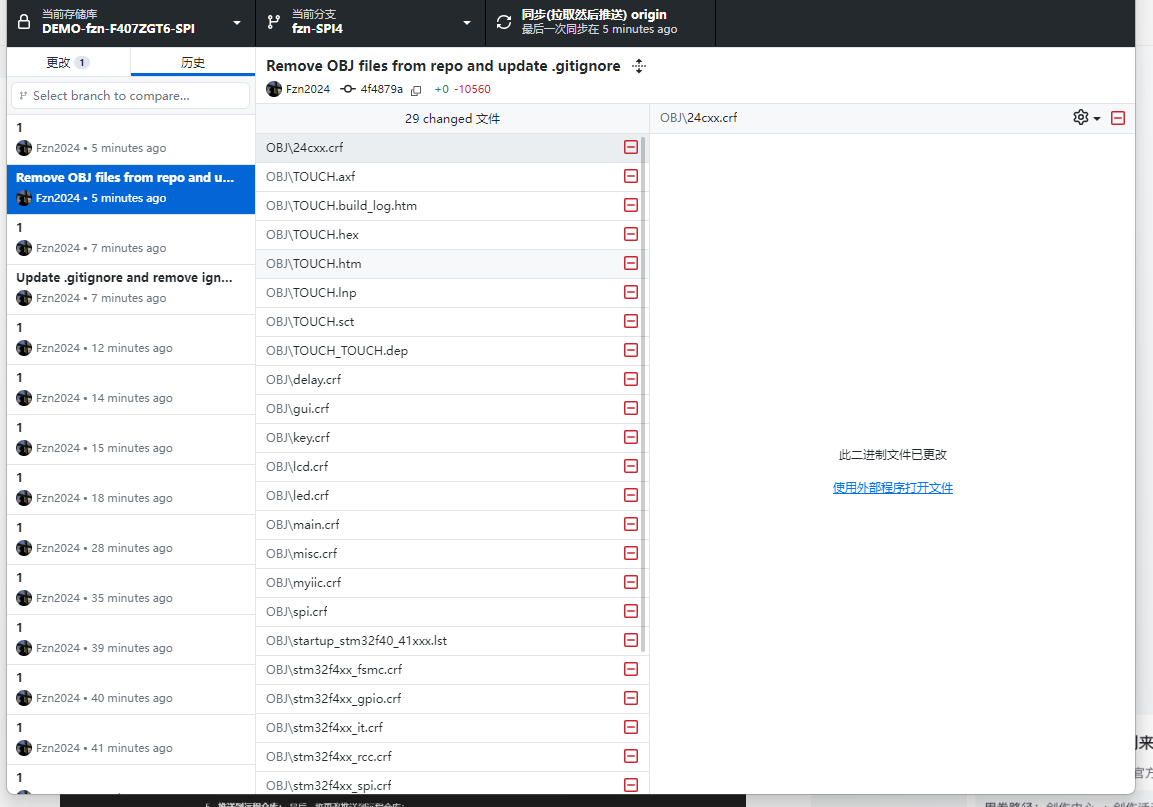Viewport: 1153px width, 807px height.
Task: Click the Select branch to compare field
Action: [x=129, y=95]
